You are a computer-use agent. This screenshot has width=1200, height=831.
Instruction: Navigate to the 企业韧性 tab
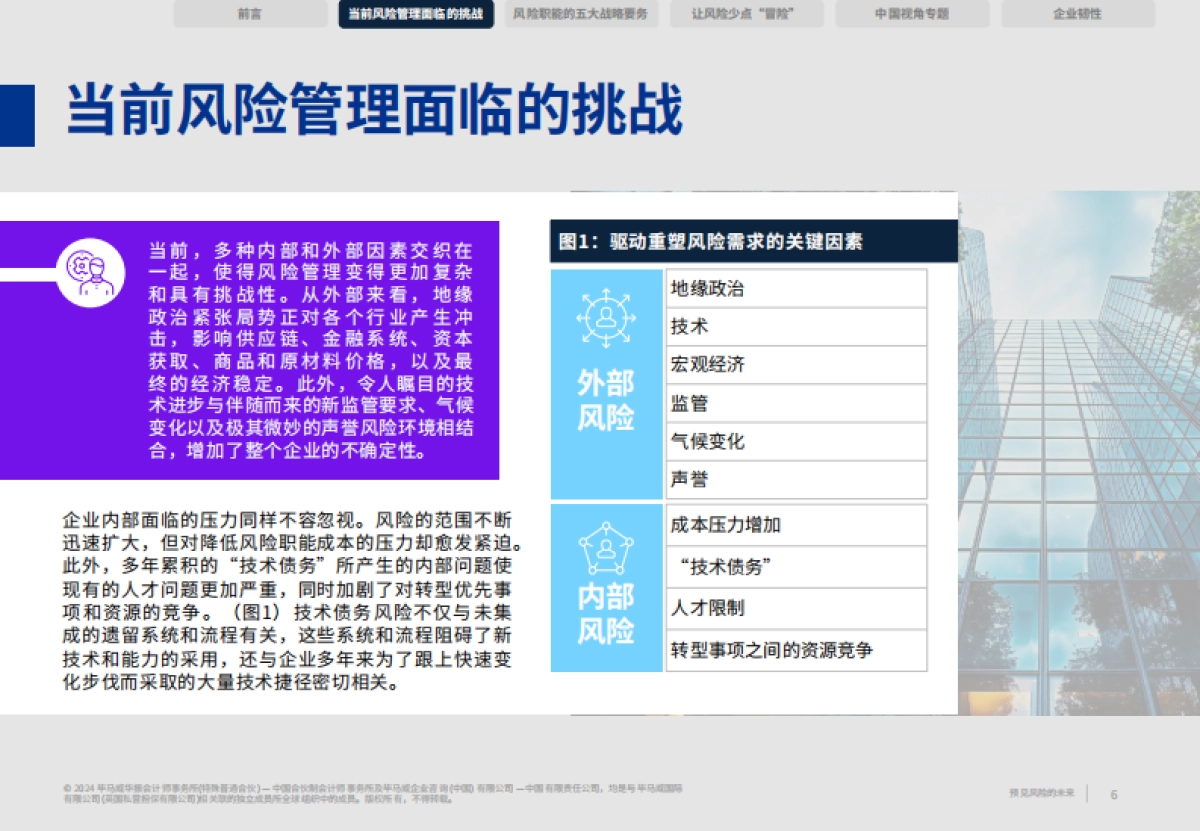(1077, 14)
